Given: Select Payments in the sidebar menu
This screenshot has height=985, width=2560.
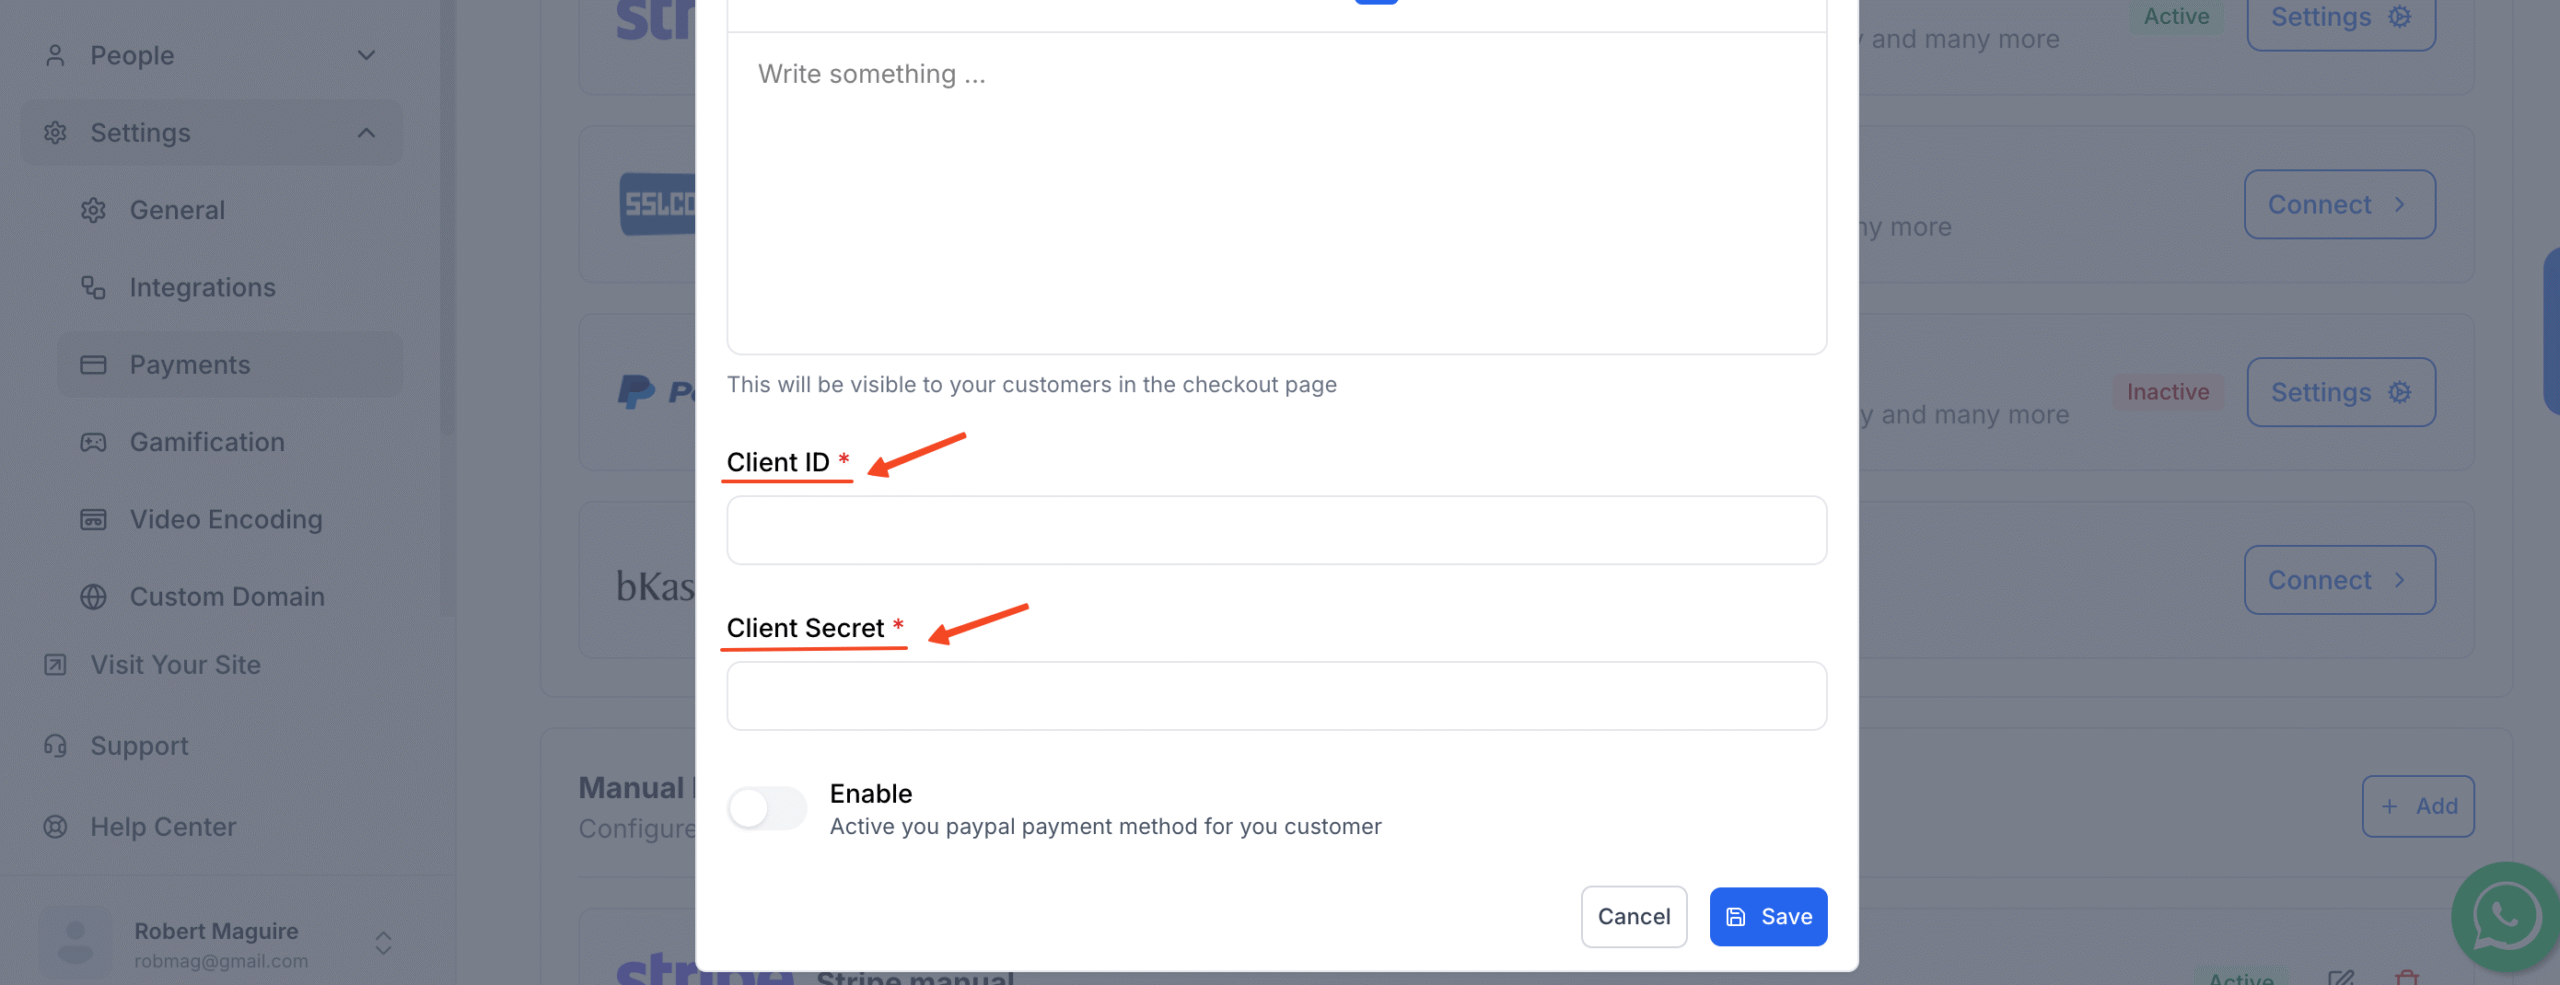Looking at the screenshot, I should tap(190, 364).
